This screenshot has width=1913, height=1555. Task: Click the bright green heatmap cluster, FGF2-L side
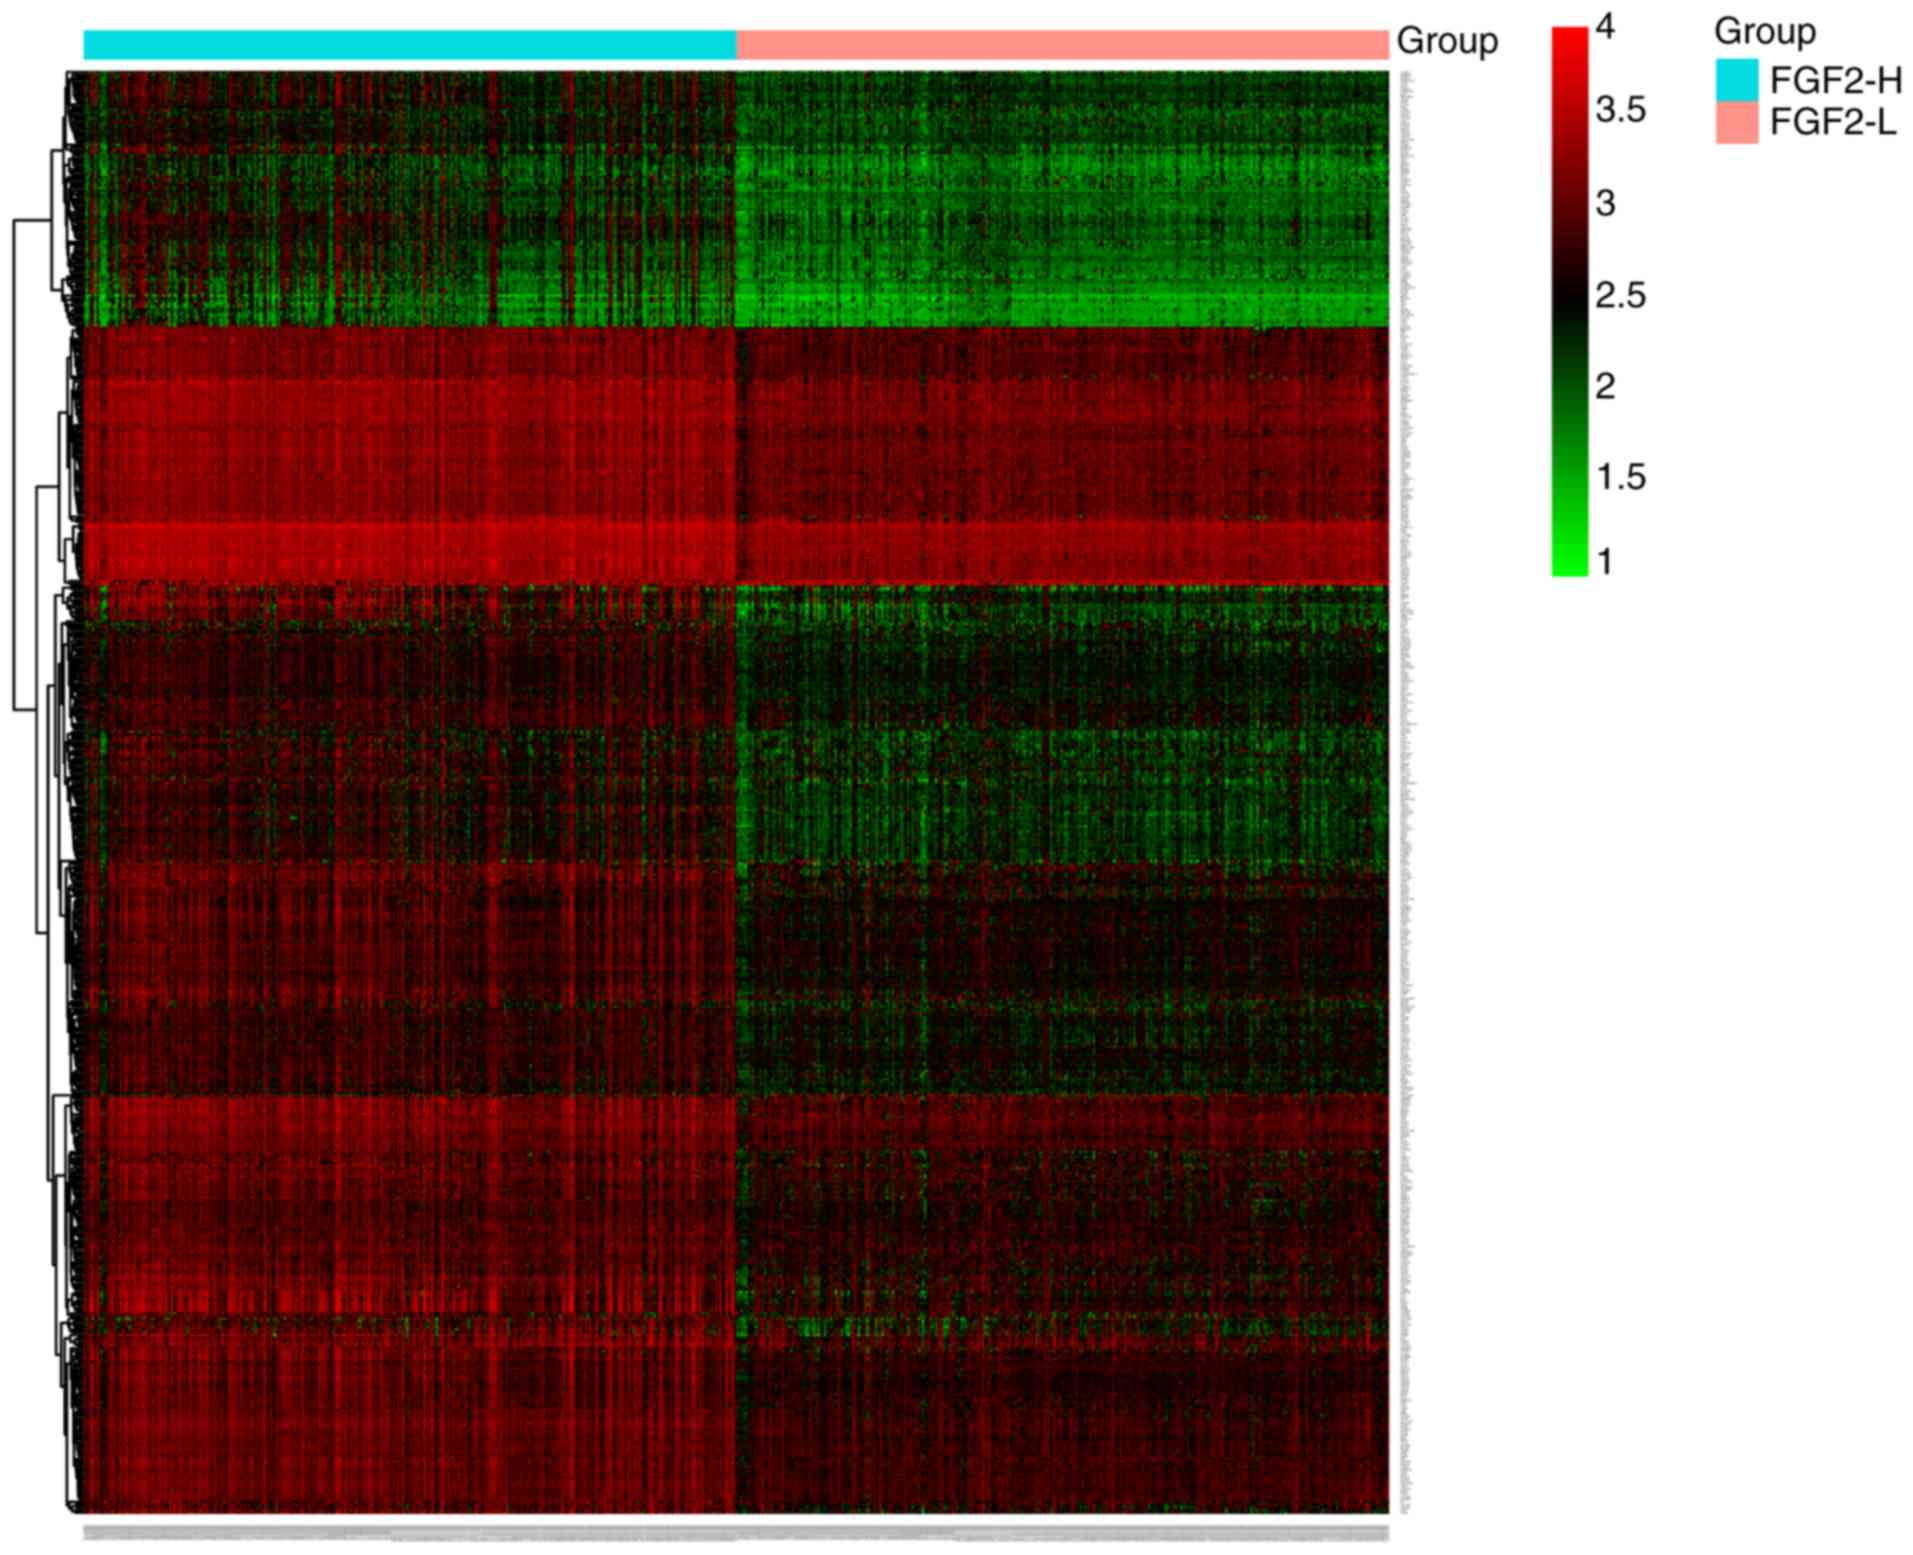coord(1062,300)
